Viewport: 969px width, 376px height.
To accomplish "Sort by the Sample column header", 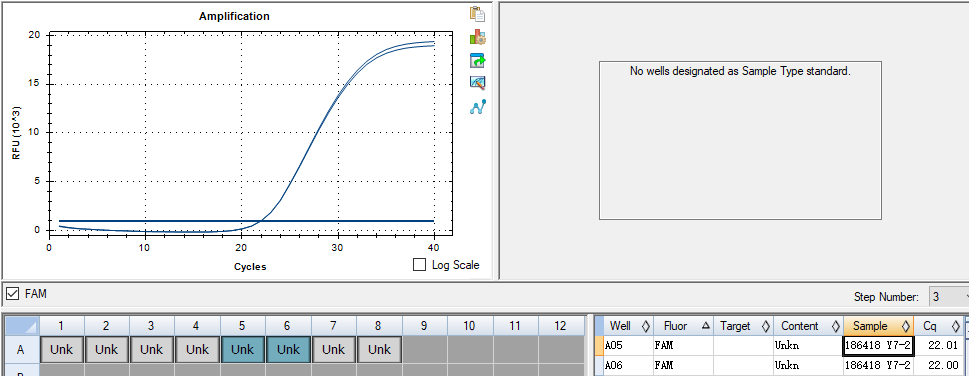I will [x=878, y=326].
